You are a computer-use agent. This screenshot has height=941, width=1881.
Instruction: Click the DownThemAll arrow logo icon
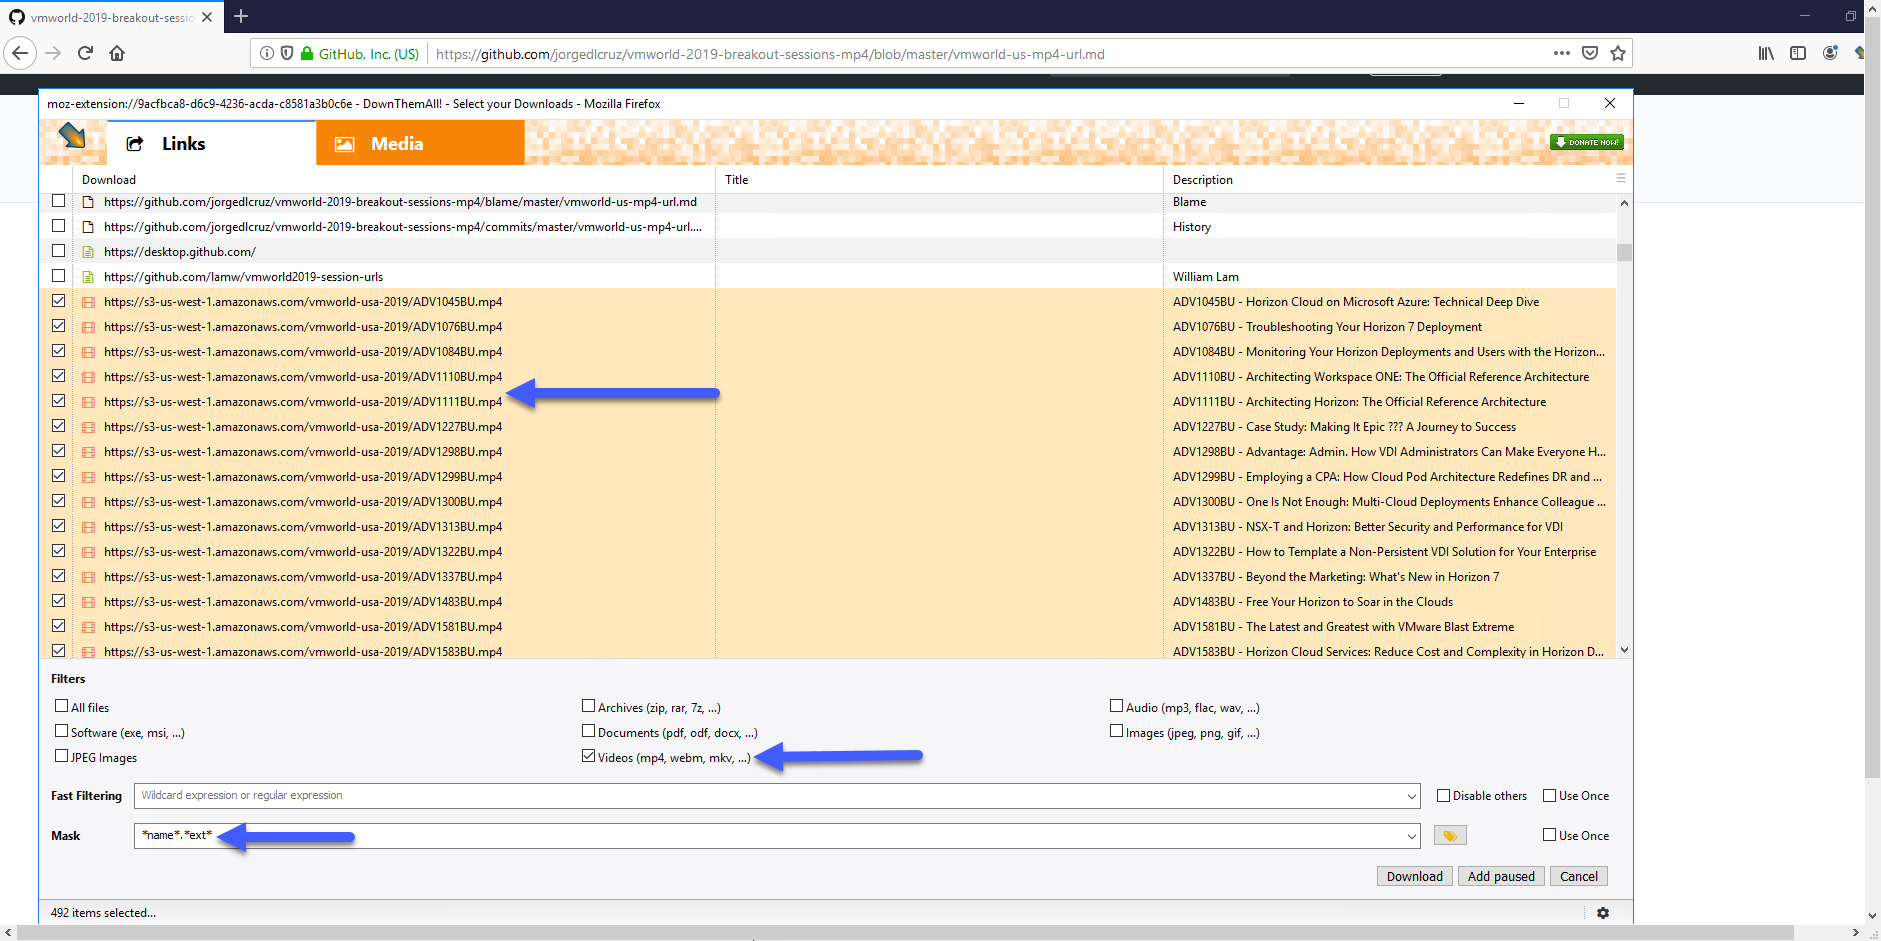(72, 136)
